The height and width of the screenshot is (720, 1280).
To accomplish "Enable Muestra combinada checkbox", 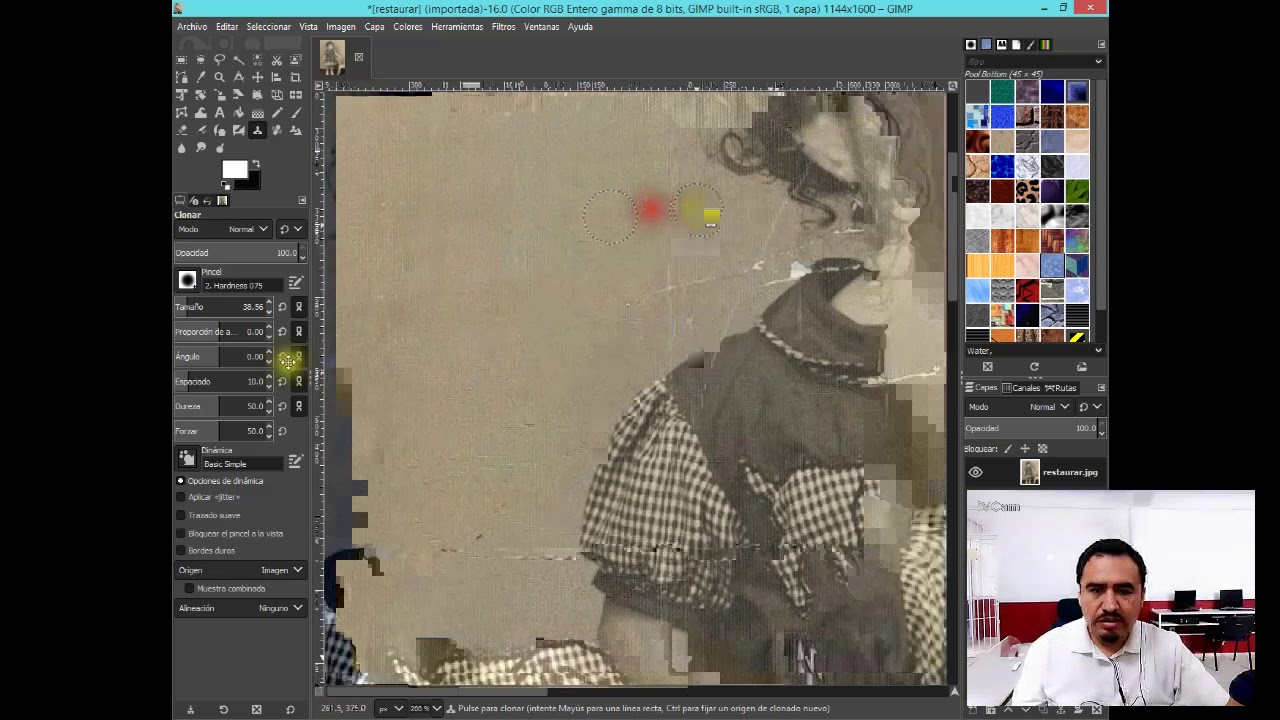I will (x=190, y=588).
